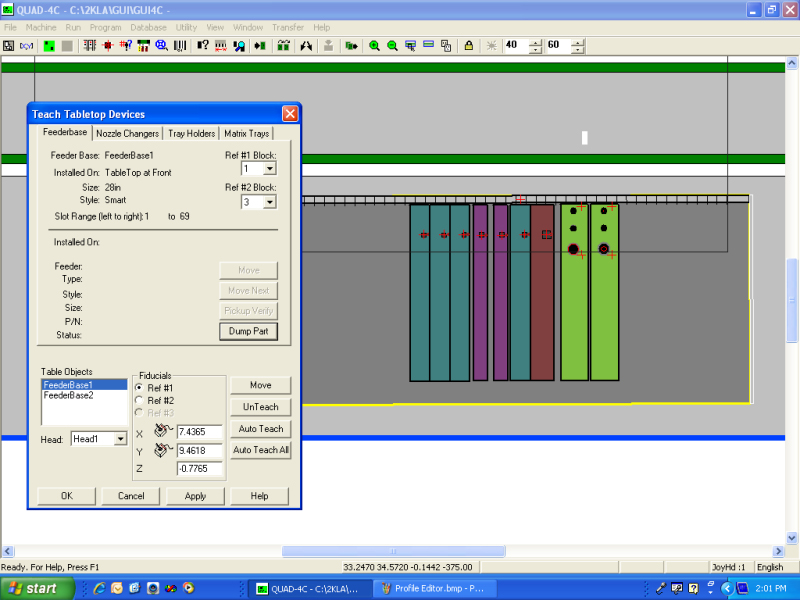Click the Windows Start button
Screen dimensions: 800x600
(x=37, y=588)
